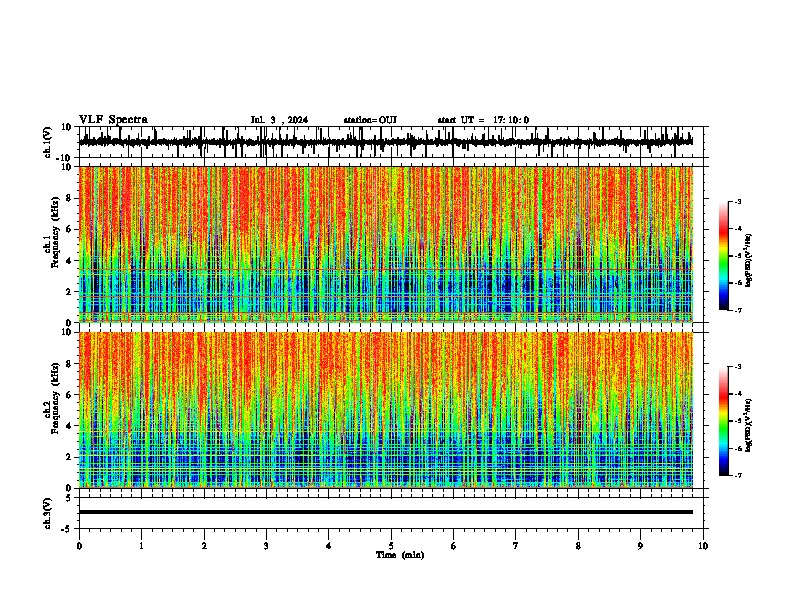Click time axis tick label 8
The image size is (792, 612).
578,546
